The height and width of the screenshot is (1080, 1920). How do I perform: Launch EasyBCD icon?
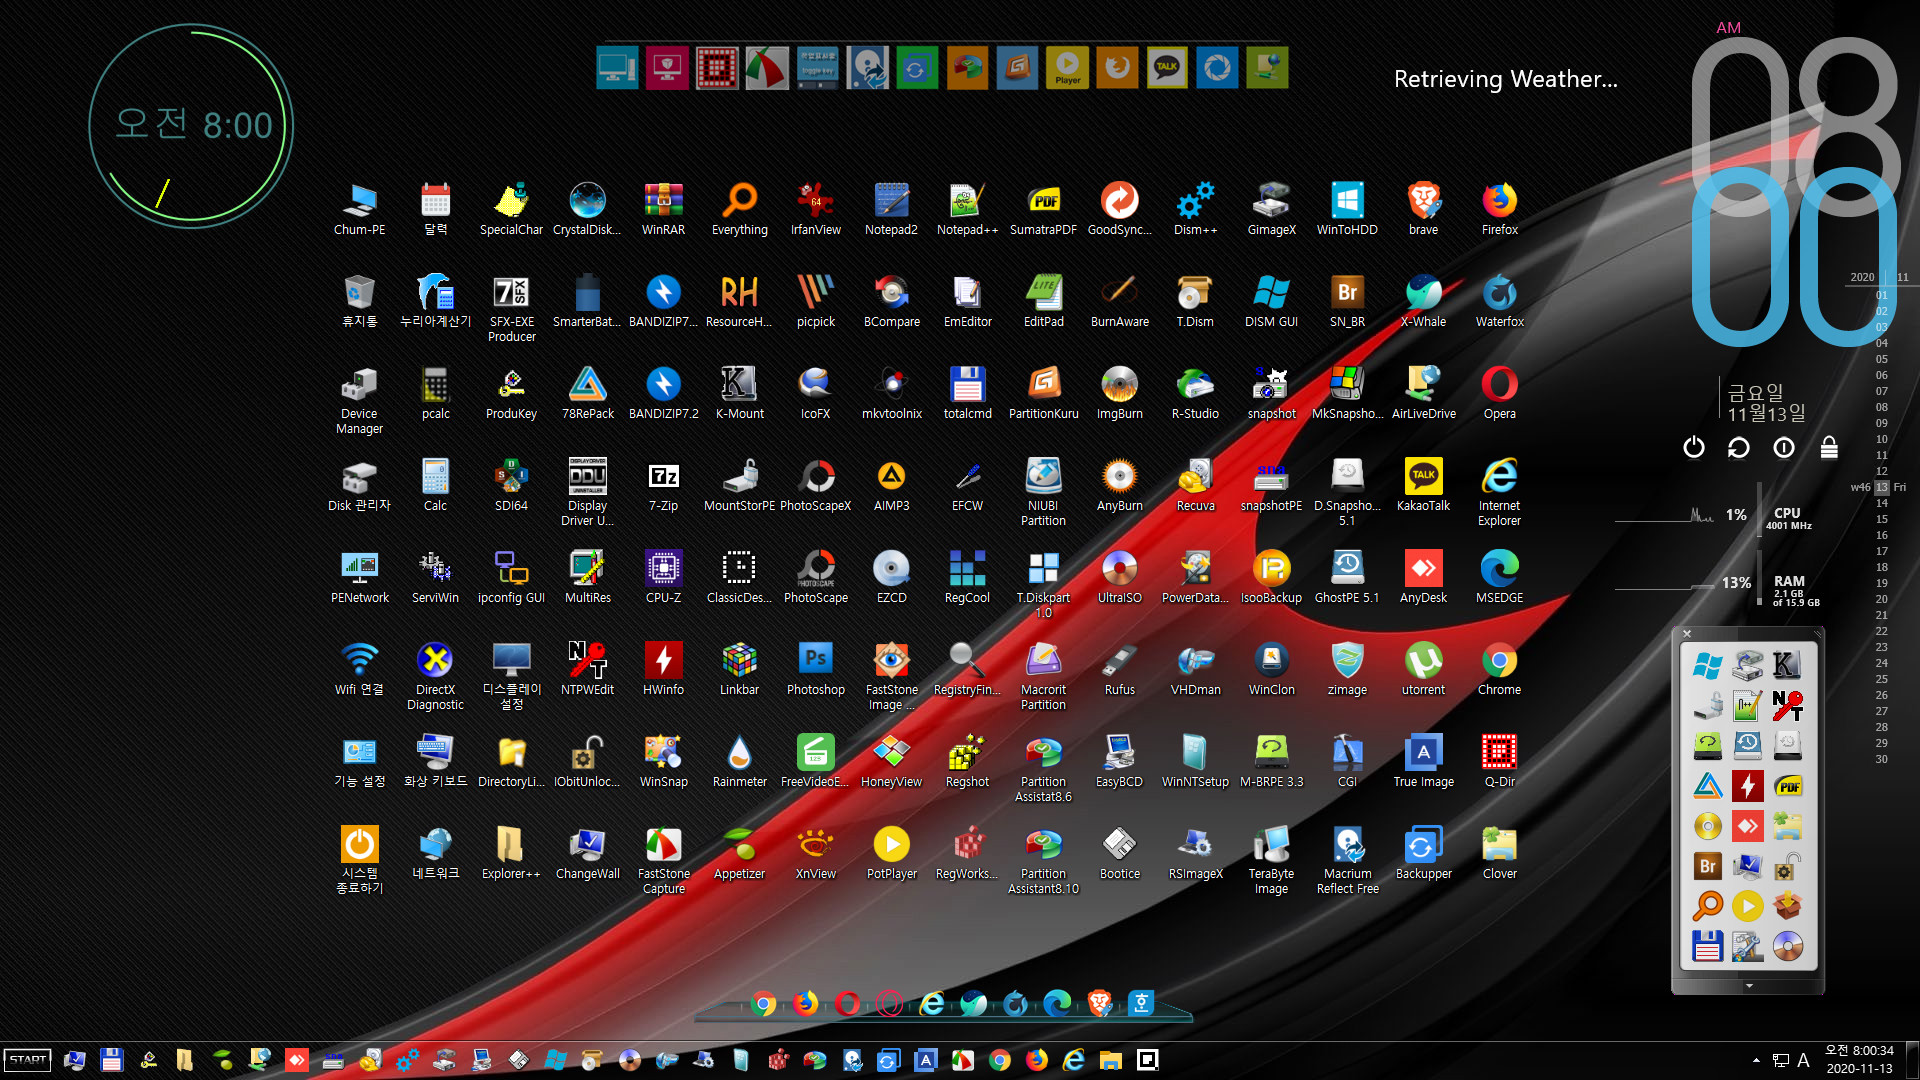coord(1119,762)
